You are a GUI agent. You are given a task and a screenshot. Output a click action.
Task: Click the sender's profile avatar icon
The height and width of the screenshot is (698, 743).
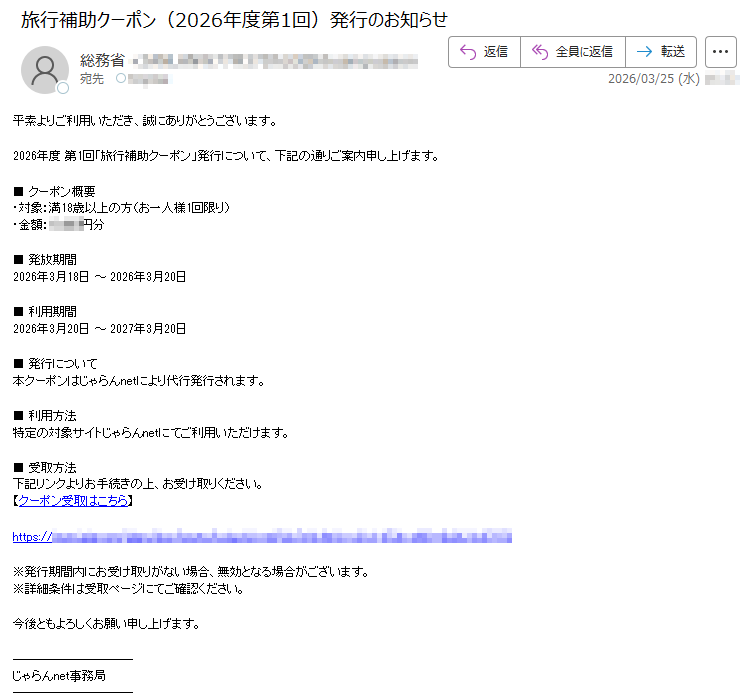point(45,69)
